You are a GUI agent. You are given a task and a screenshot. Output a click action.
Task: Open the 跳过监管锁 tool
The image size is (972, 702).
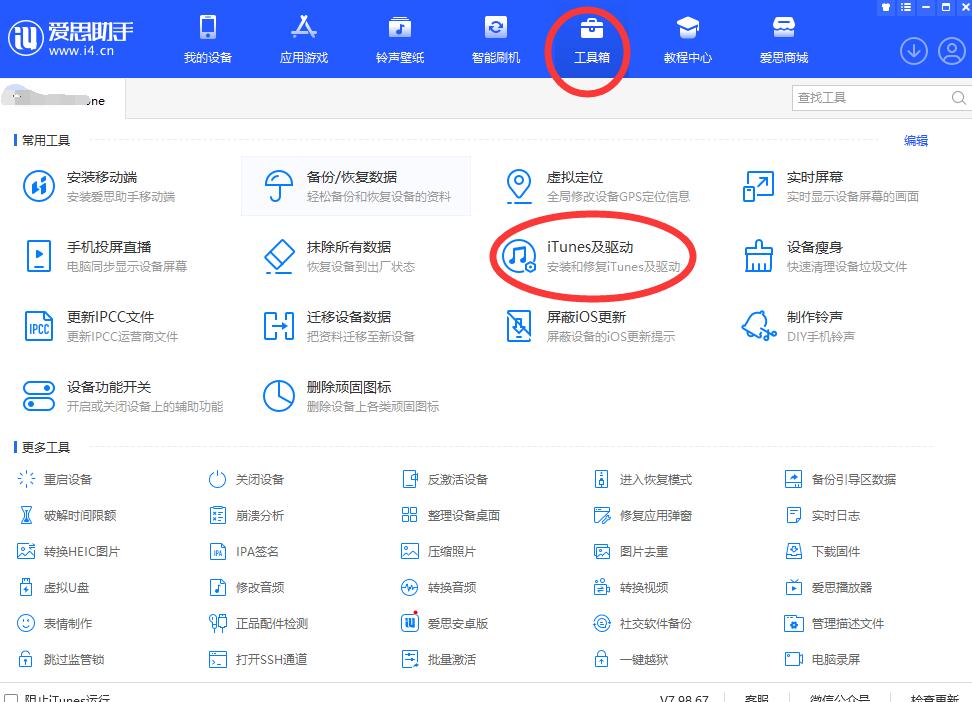61,659
